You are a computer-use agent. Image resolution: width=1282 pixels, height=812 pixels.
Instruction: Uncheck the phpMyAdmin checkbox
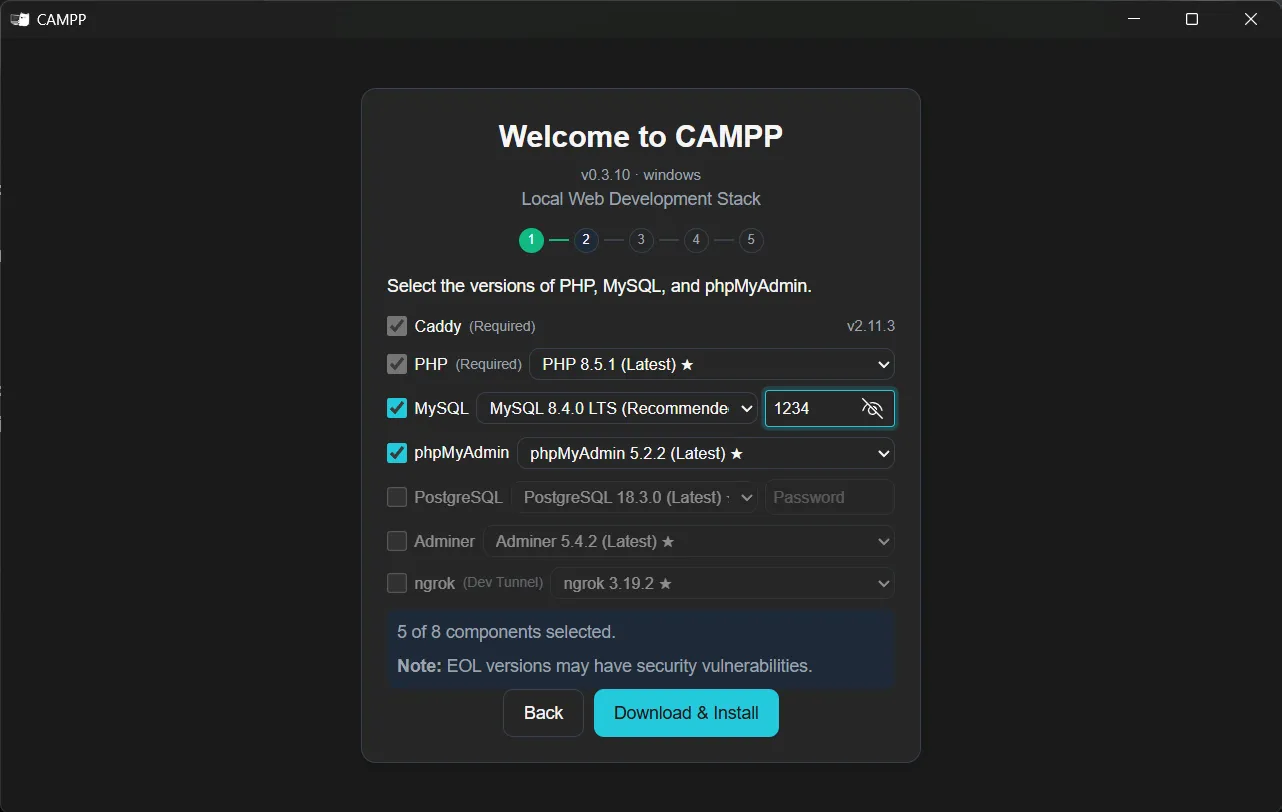point(397,453)
